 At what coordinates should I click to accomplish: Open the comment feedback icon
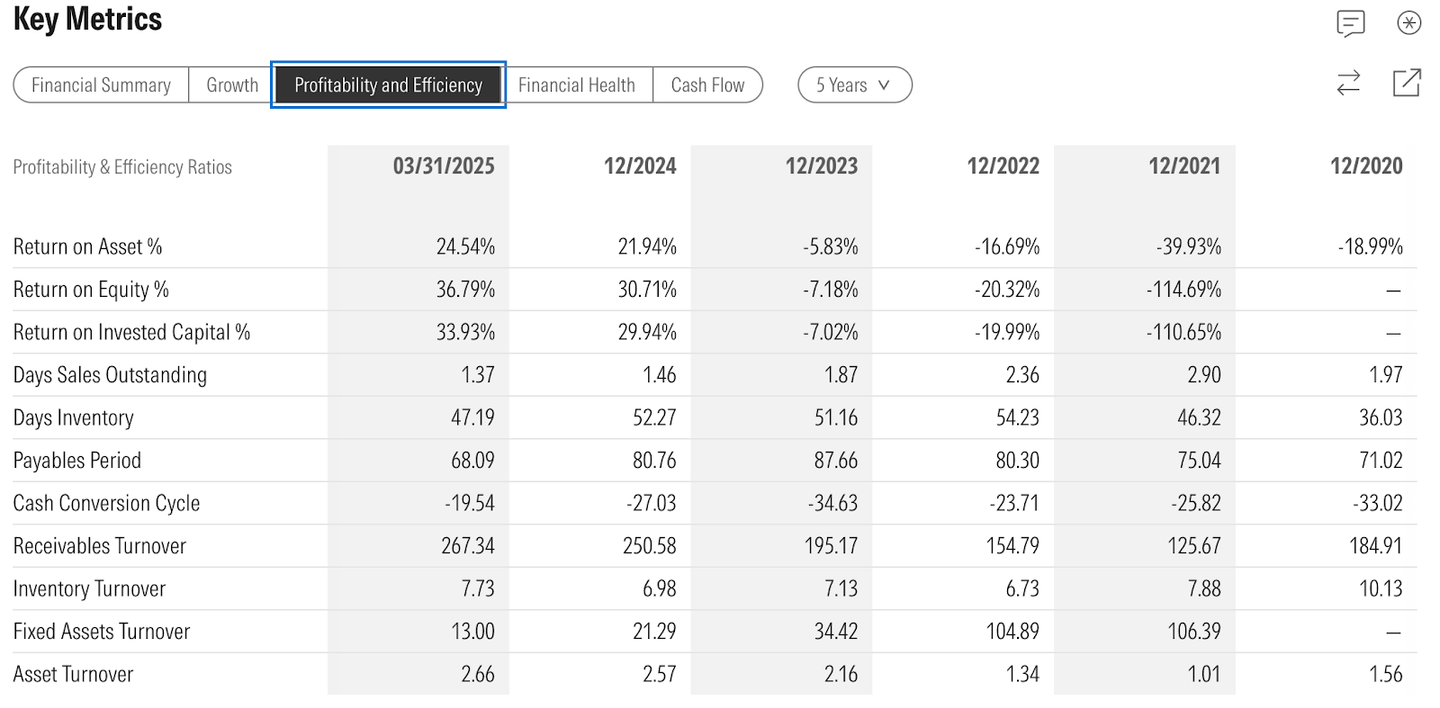click(1350, 23)
